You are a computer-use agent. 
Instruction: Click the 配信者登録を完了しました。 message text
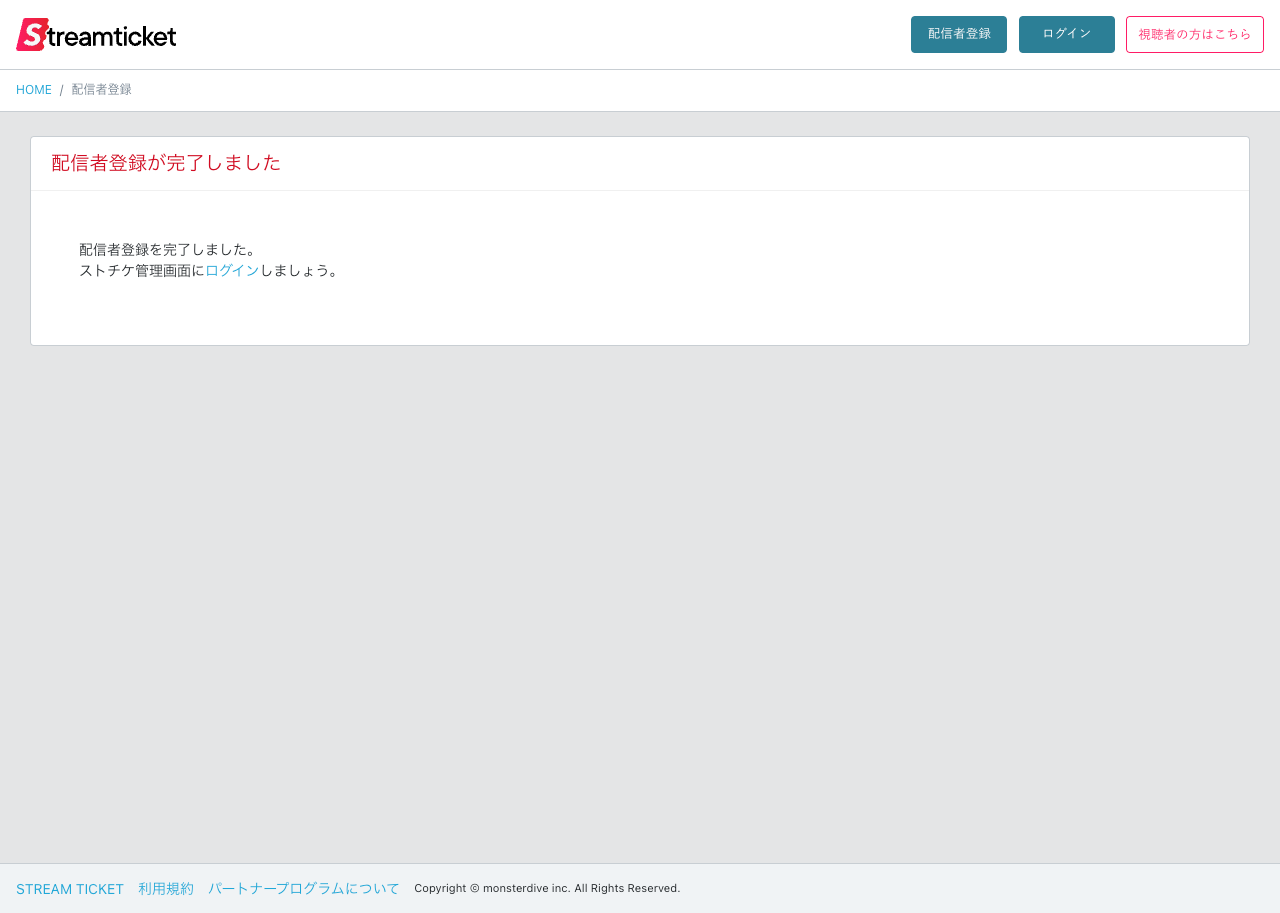coord(170,249)
